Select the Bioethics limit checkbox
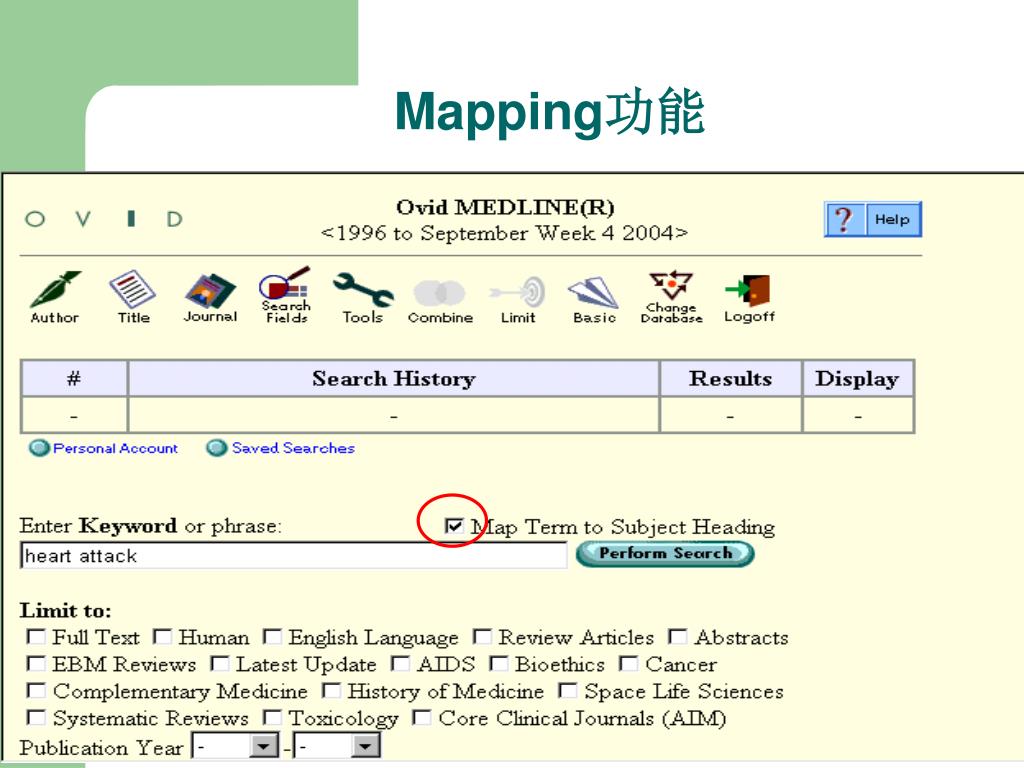Image resolution: width=1024 pixels, height=768 pixels. coord(499,664)
